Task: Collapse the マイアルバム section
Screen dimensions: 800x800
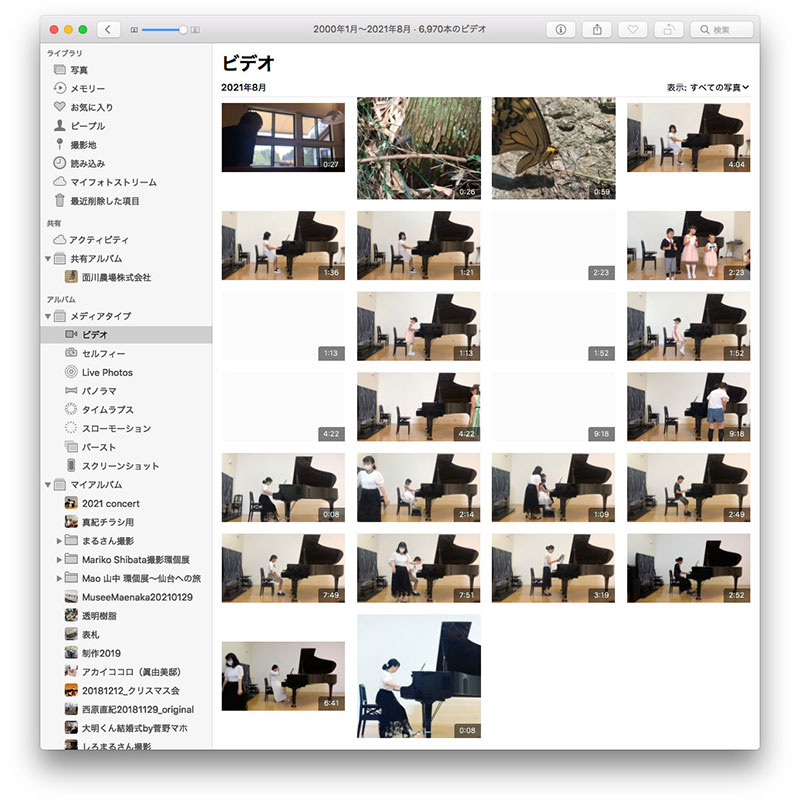Action: click(x=48, y=485)
